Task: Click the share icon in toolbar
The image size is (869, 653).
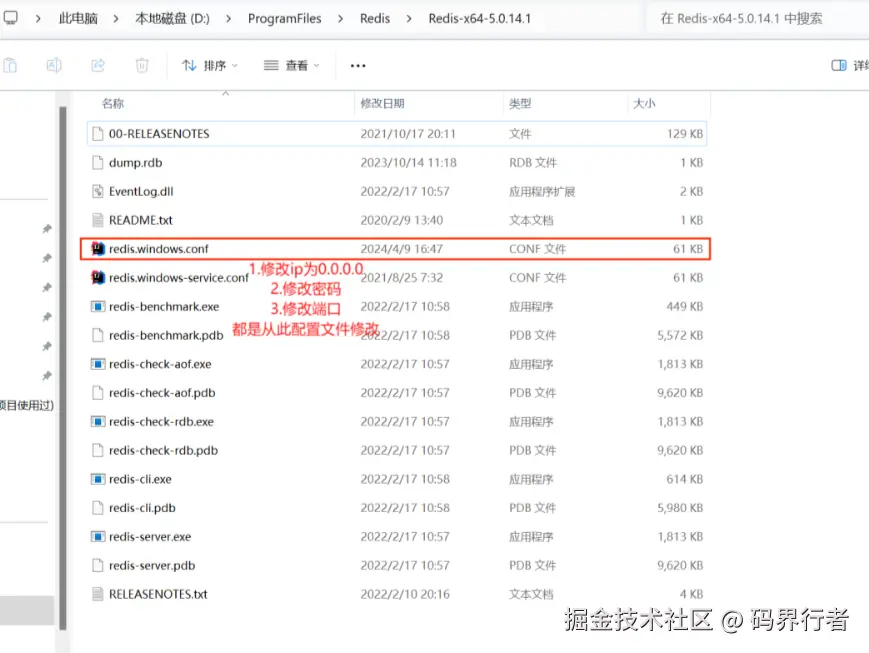Action: pos(98,65)
